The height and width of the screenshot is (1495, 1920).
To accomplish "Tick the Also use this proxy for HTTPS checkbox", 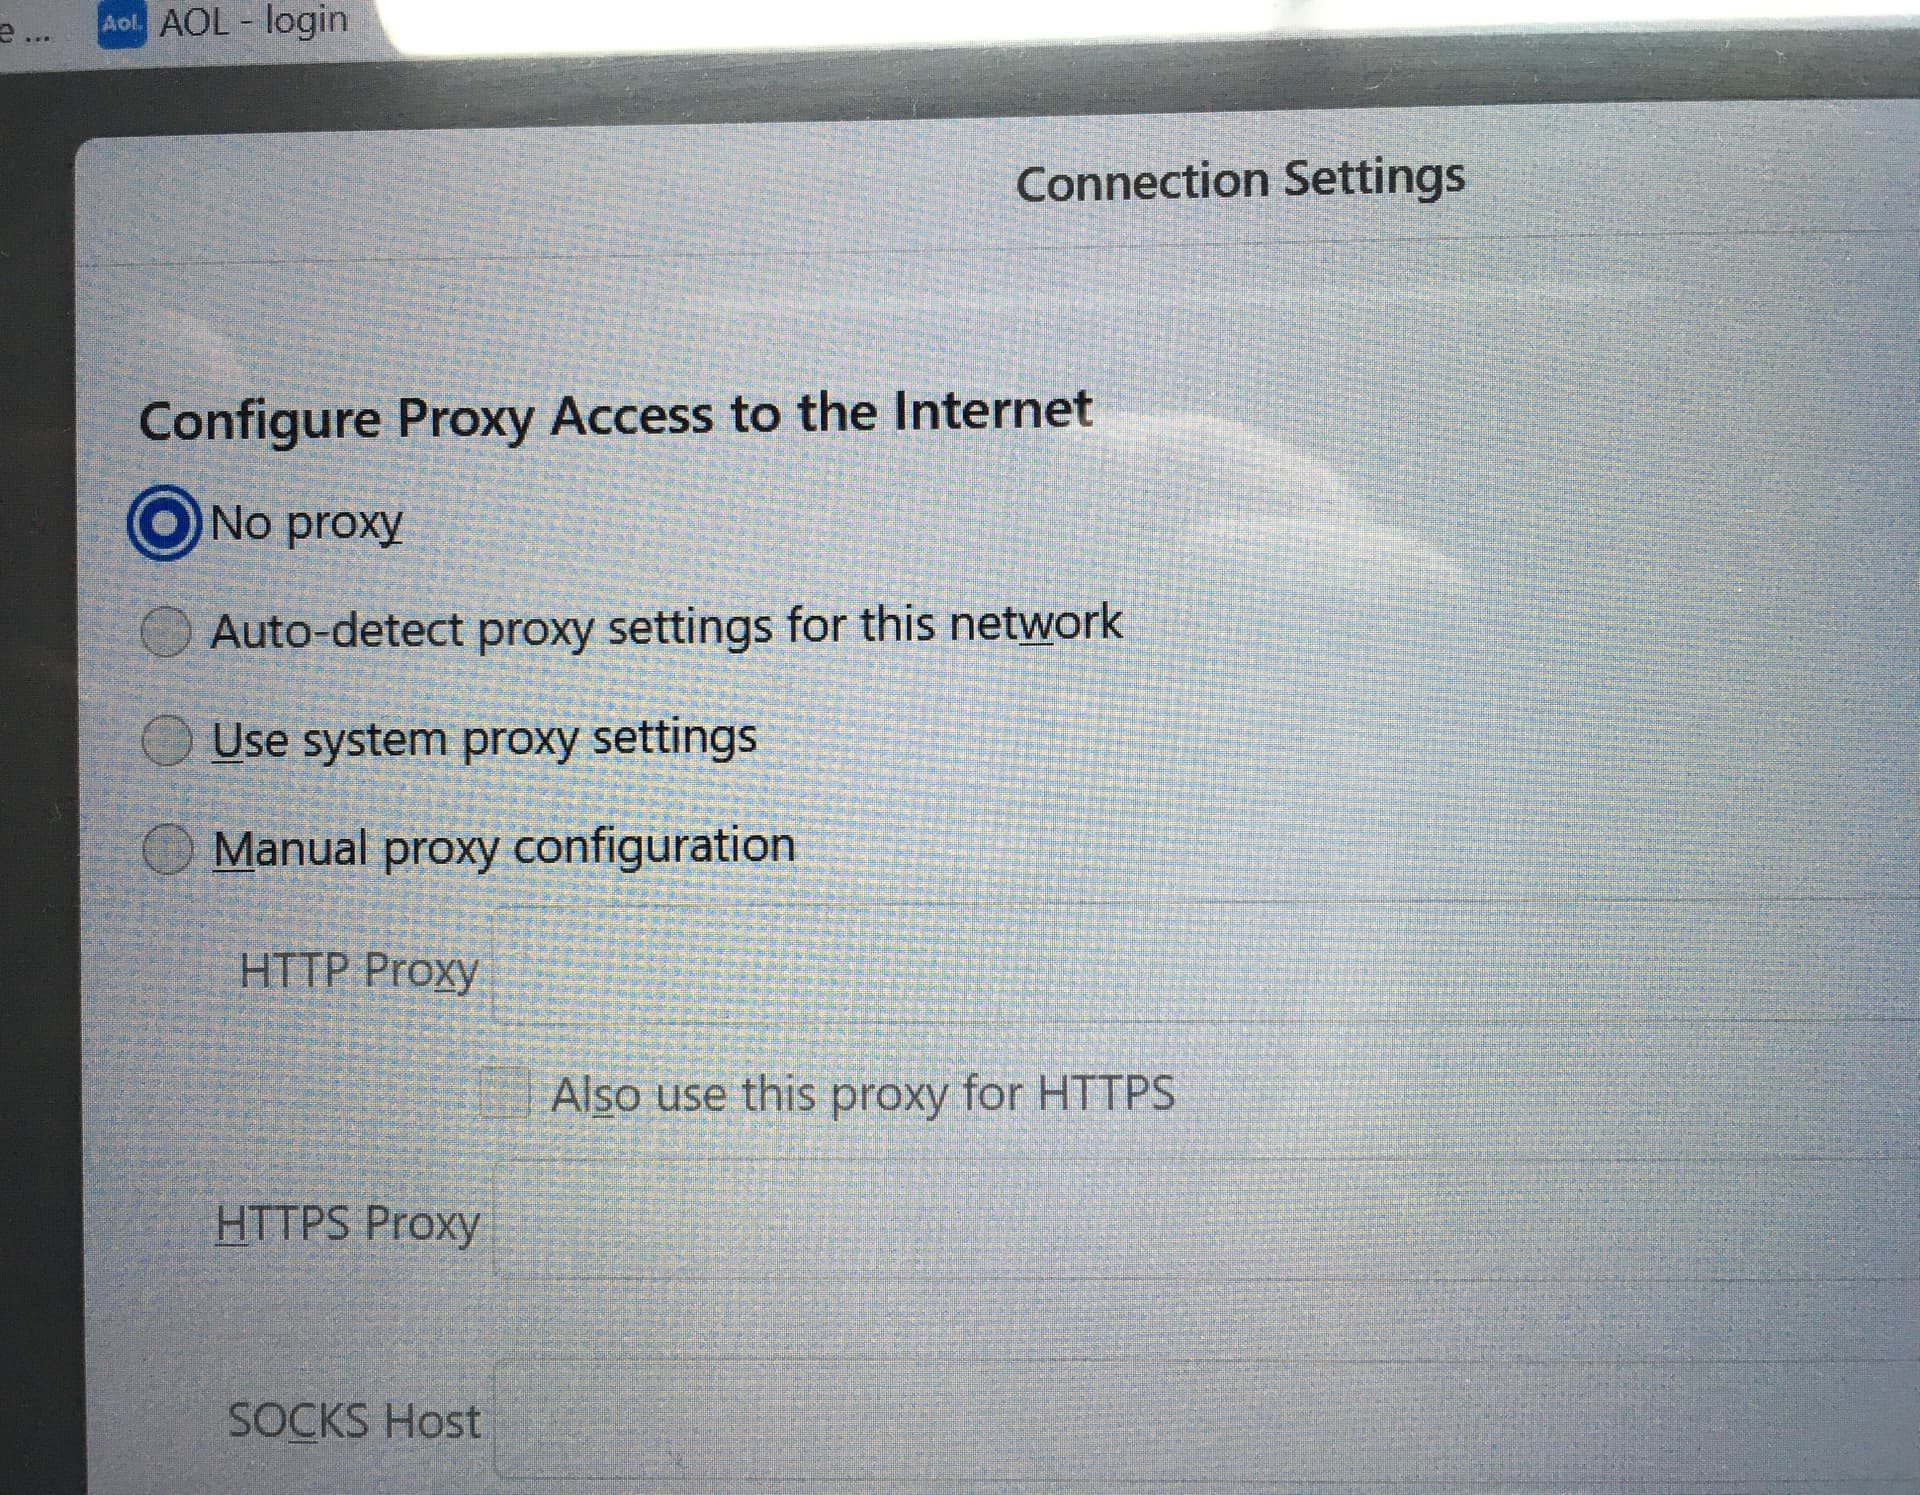I will (x=505, y=1092).
